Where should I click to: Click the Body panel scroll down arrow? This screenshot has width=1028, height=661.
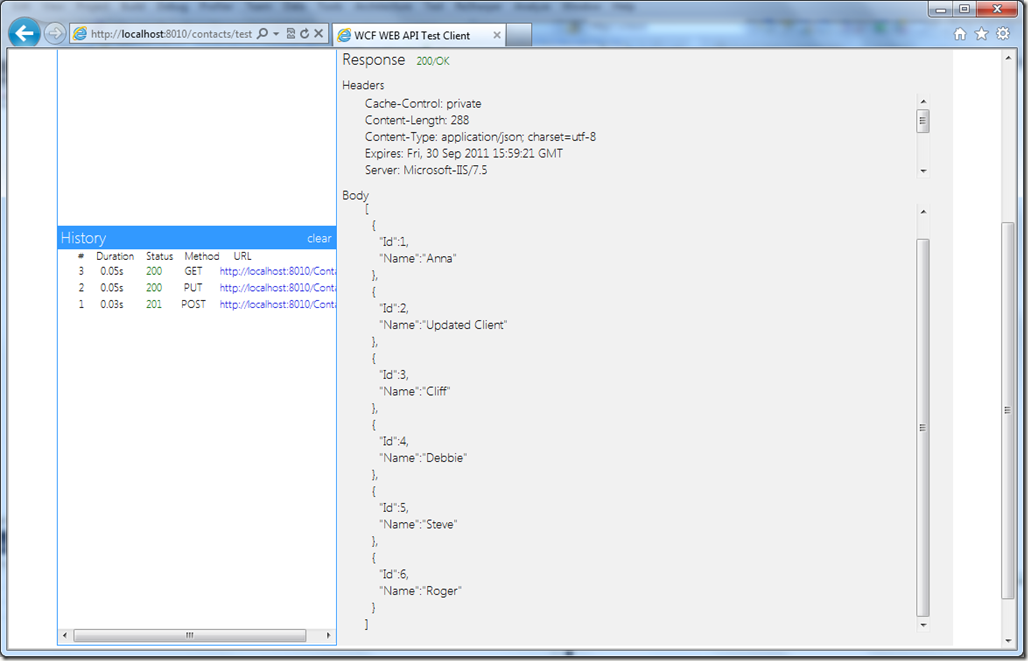coord(923,625)
